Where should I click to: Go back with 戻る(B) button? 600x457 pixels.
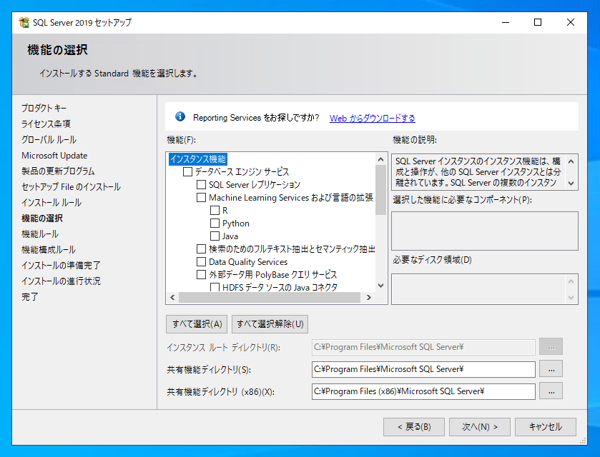point(414,427)
